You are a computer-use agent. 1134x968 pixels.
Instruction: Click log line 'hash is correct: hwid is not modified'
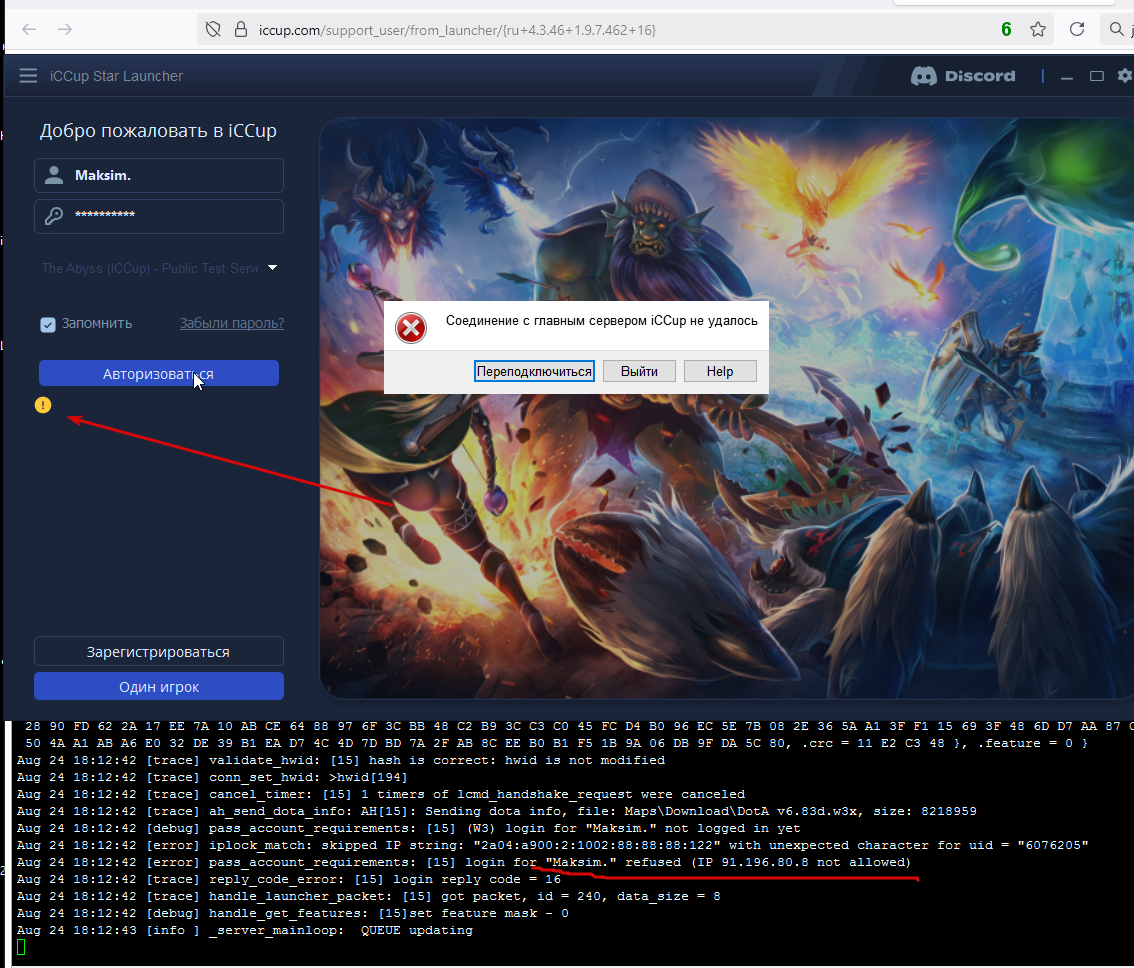pos(341,760)
